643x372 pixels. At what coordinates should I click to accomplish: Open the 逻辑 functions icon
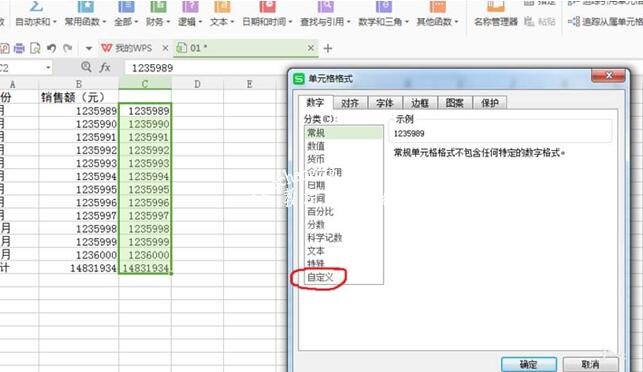click(190, 6)
